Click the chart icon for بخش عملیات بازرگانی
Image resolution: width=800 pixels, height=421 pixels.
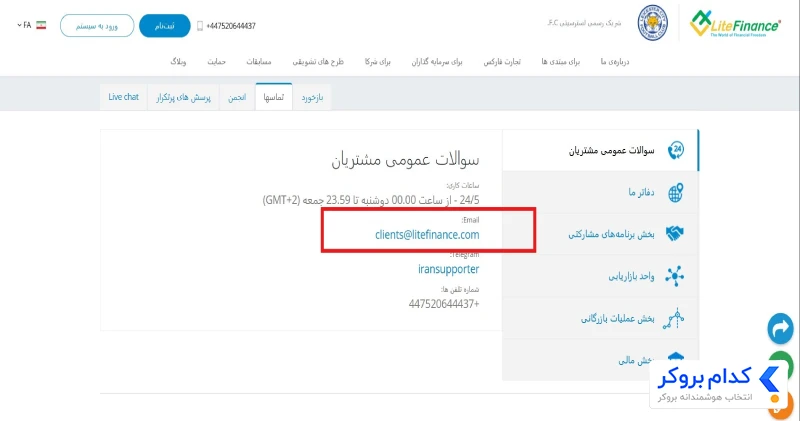673,318
